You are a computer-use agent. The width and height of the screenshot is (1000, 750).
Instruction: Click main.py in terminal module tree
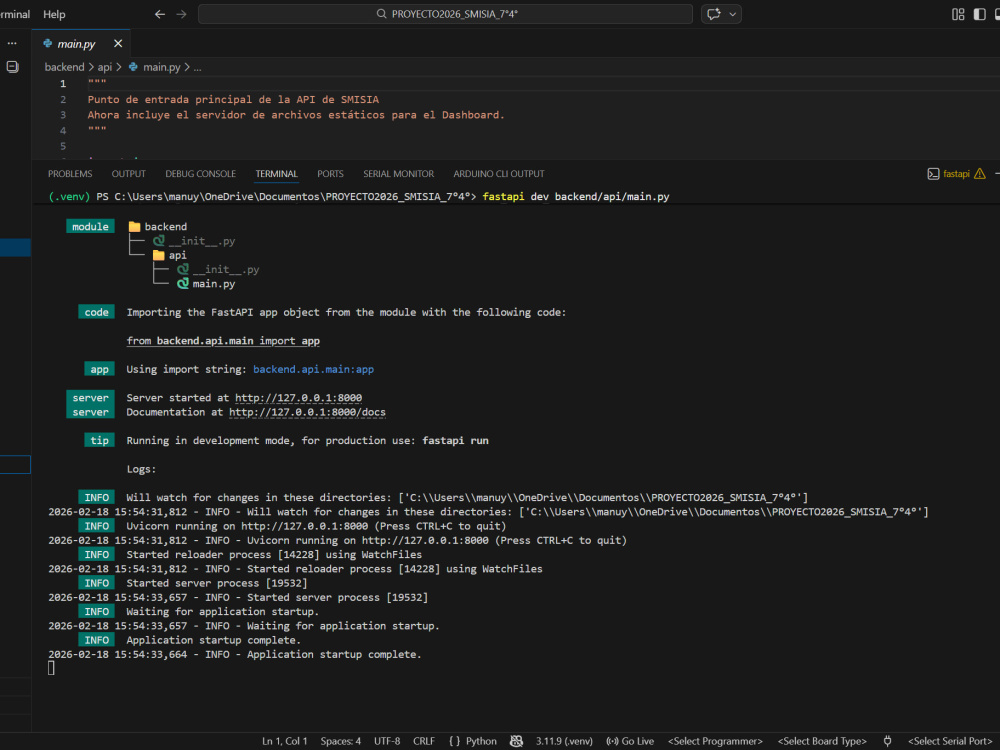[207, 284]
